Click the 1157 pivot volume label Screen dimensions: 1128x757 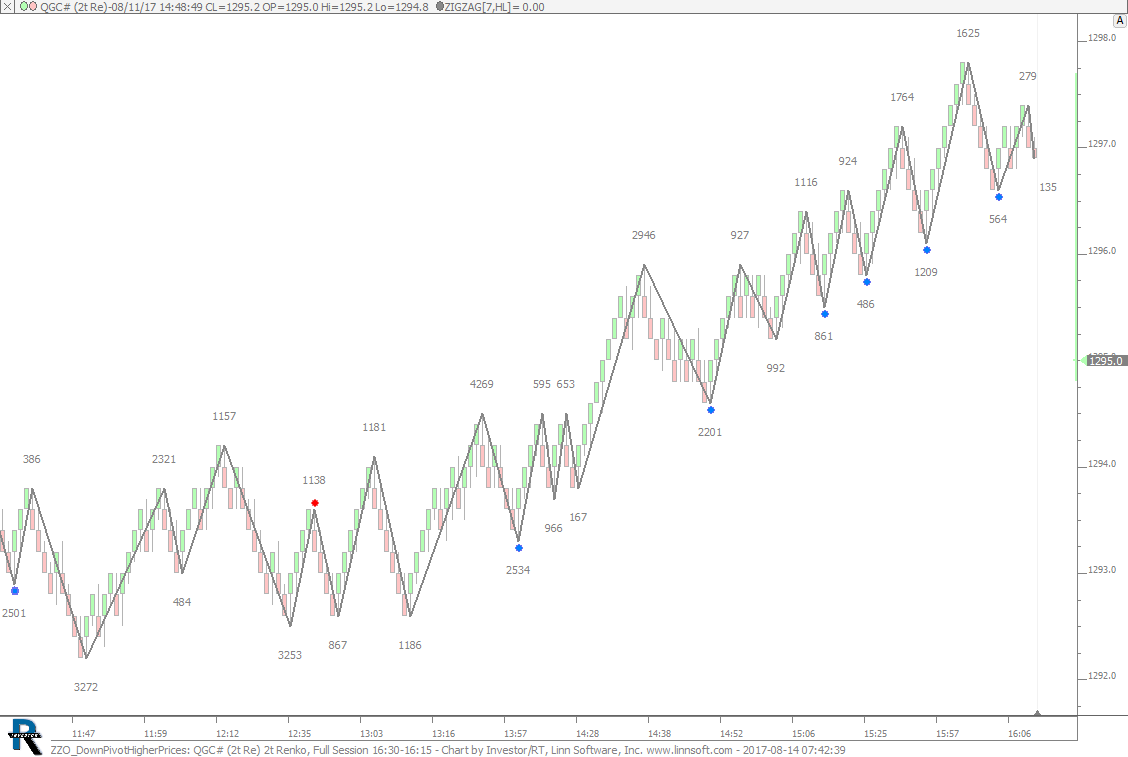tap(224, 416)
